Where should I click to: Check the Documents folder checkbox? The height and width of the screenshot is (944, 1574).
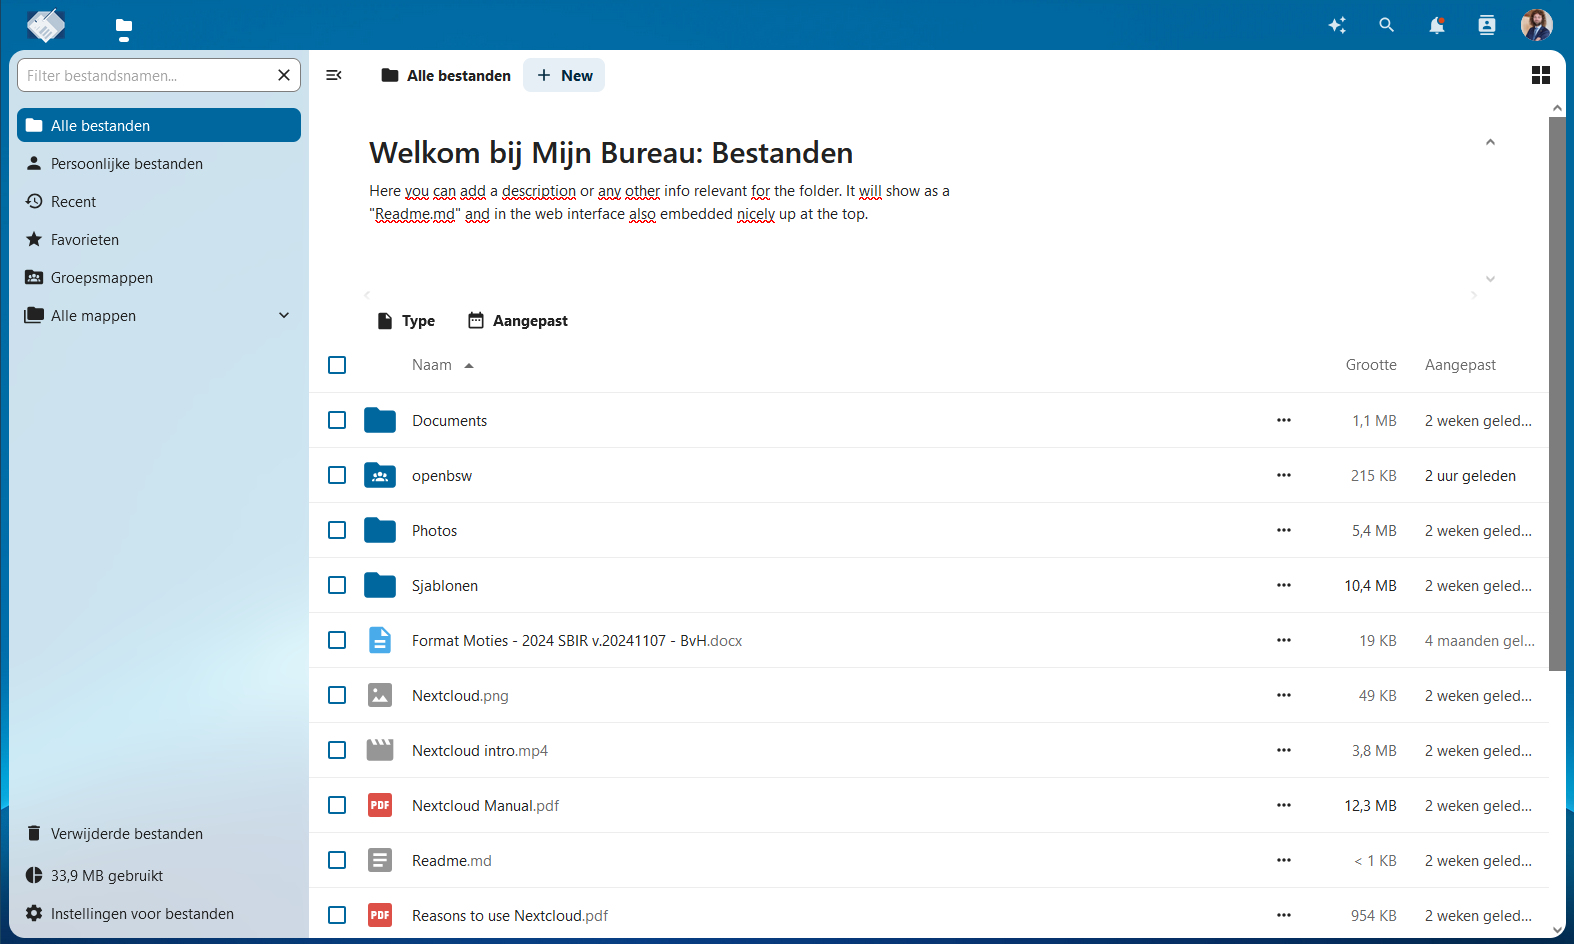[337, 420]
